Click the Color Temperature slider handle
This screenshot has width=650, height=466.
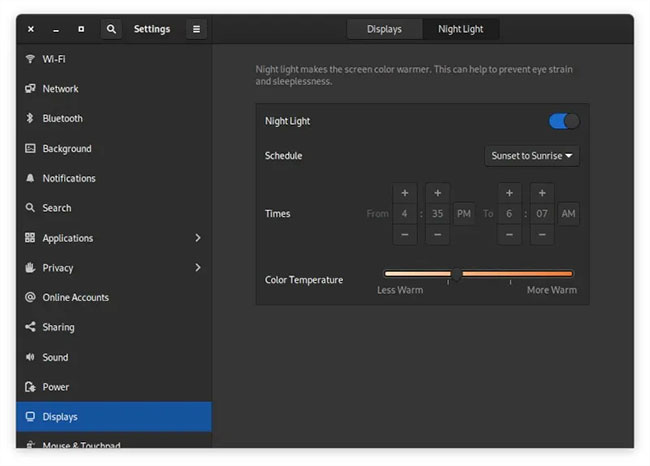click(456, 274)
